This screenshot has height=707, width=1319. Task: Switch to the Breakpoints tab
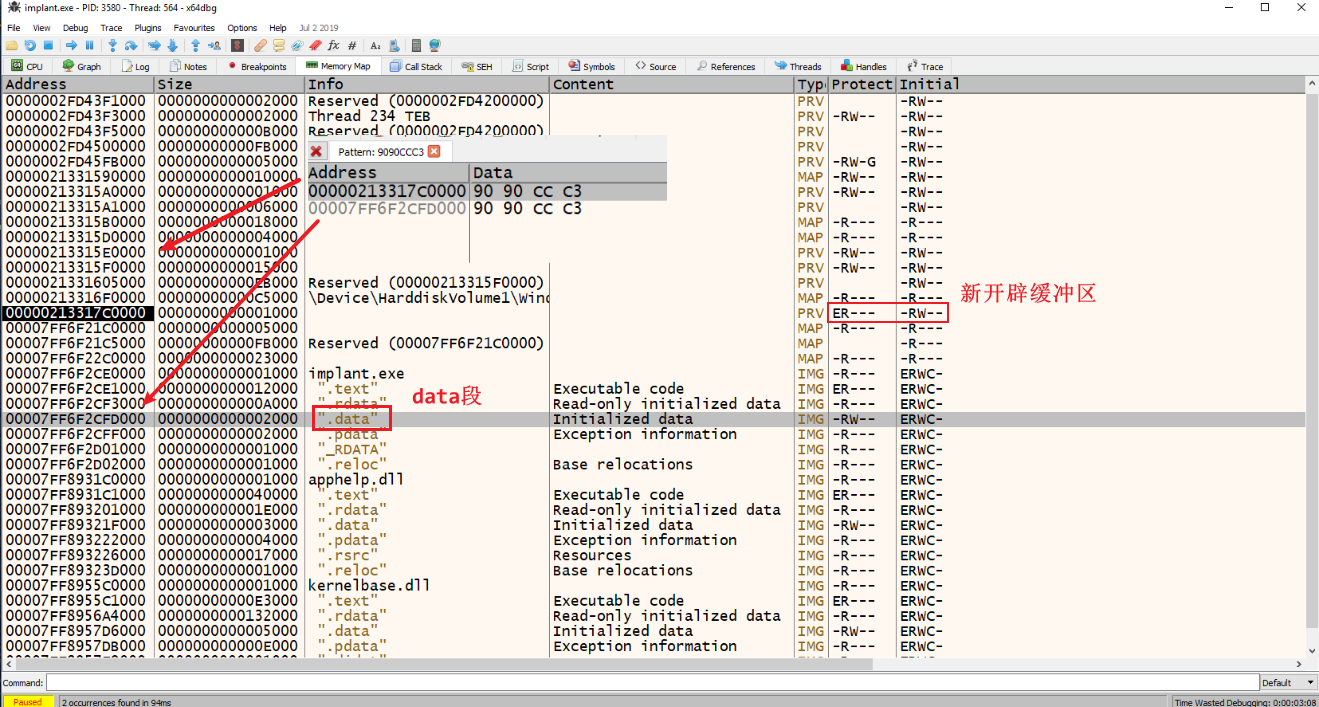[x=257, y=67]
